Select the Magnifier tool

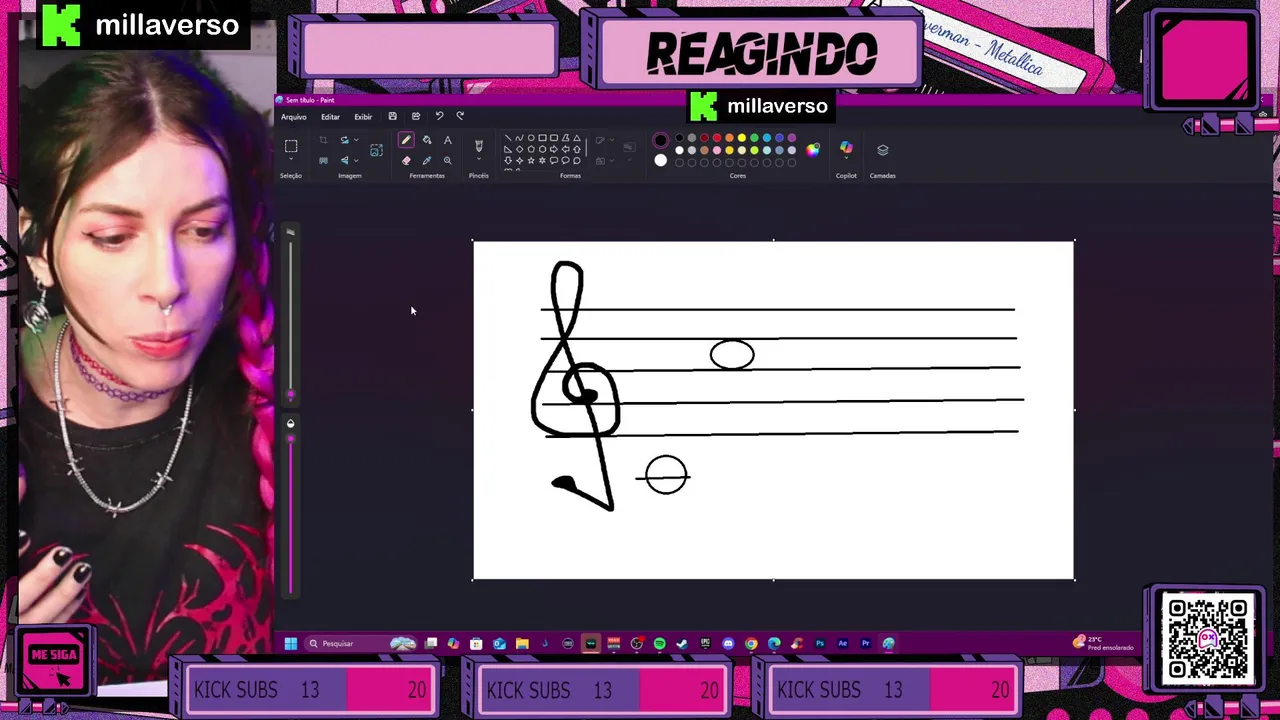(448, 161)
